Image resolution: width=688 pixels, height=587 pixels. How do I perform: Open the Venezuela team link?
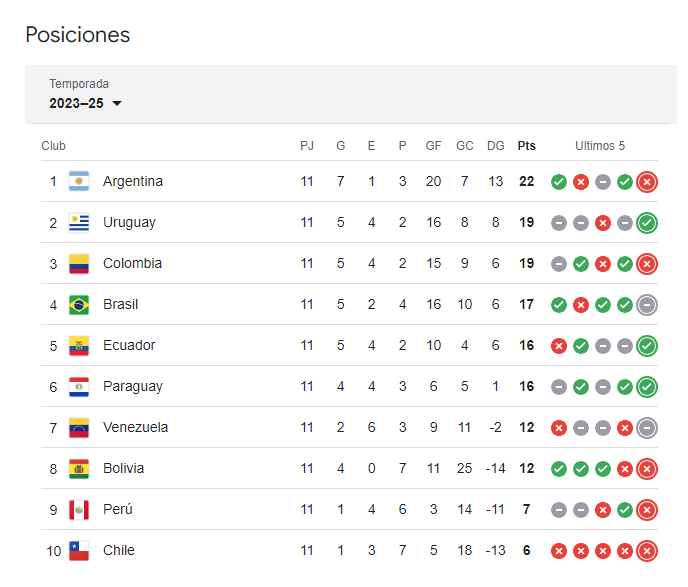point(135,428)
